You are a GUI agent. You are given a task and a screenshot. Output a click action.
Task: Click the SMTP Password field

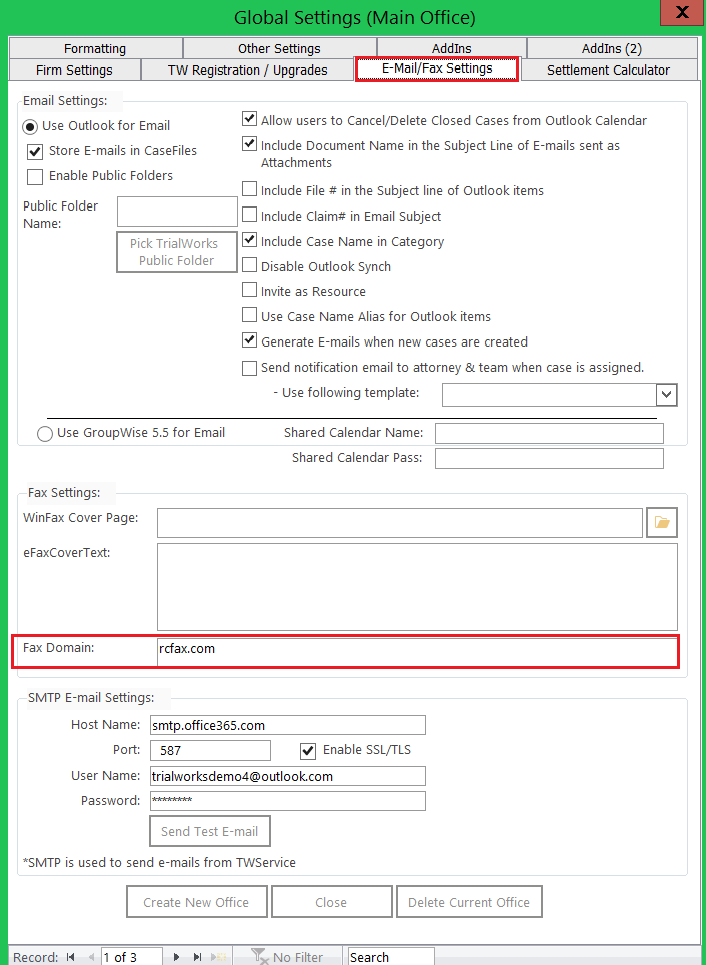tap(287, 801)
